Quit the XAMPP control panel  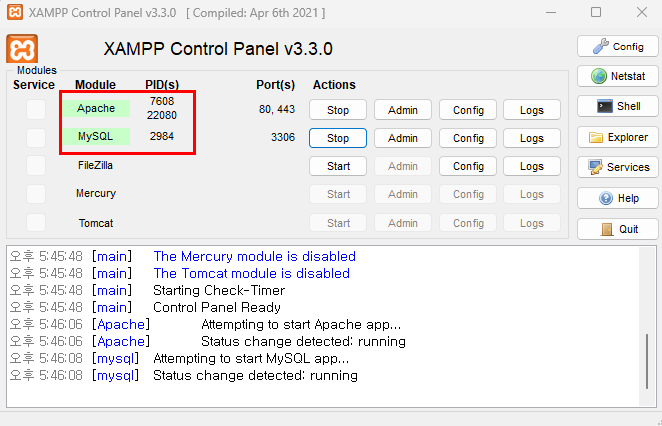pos(615,228)
